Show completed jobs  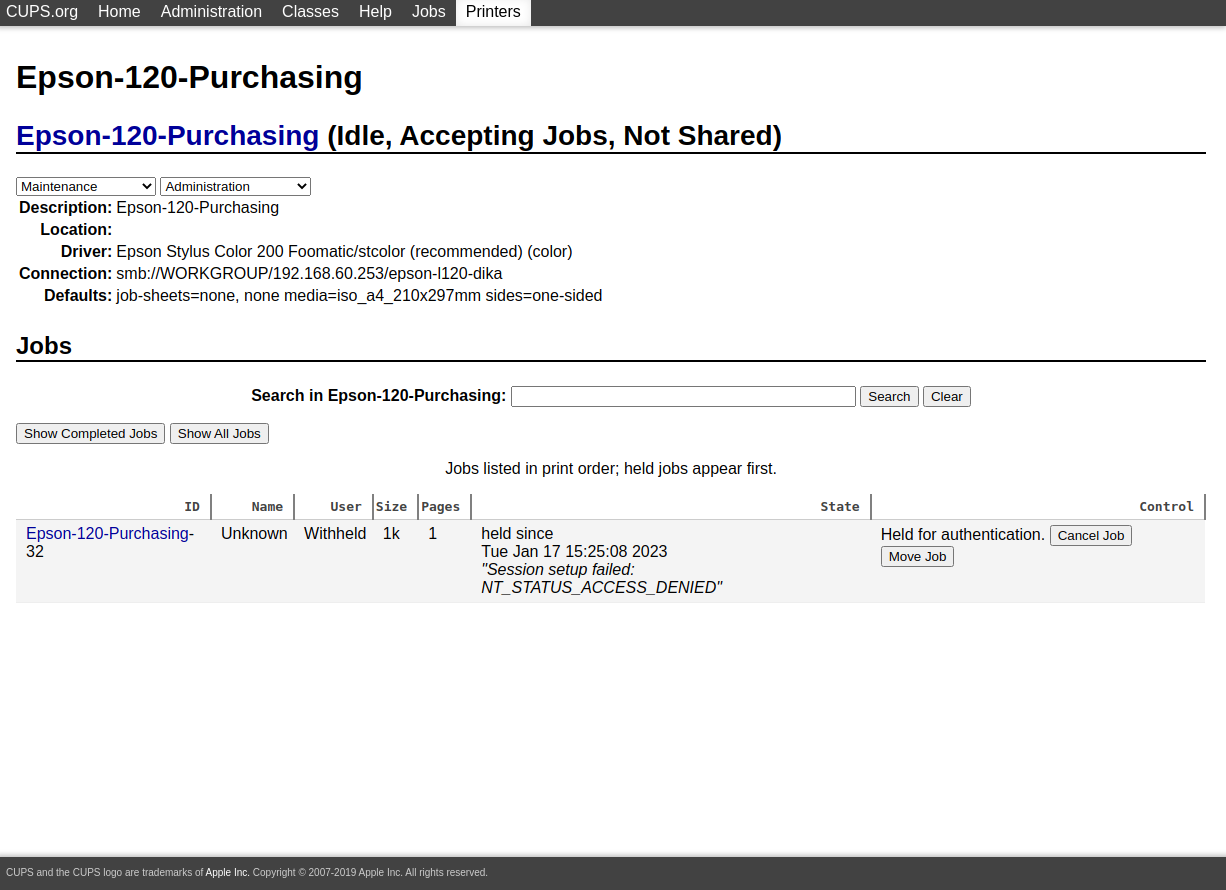[90, 433]
